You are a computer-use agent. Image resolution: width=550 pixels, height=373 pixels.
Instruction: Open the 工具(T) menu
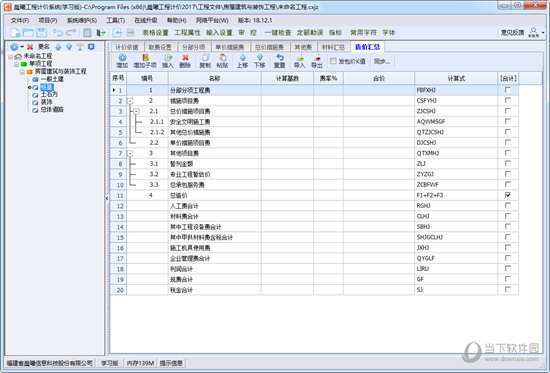[x=116, y=20]
